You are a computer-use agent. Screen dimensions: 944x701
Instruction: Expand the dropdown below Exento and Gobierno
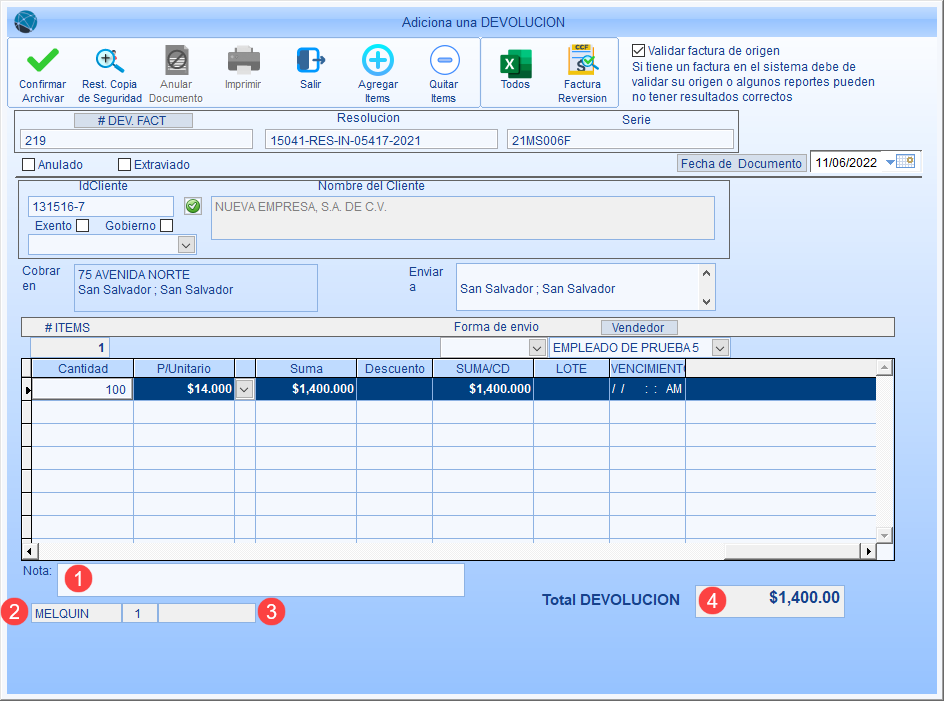click(187, 245)
